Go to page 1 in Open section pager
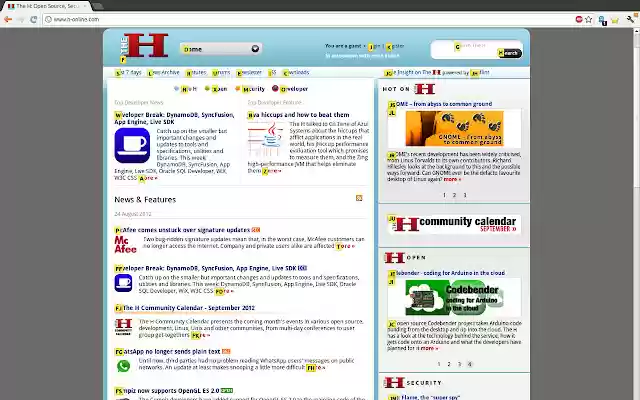This screenshot has width=640, height=400. coord(439,364)
